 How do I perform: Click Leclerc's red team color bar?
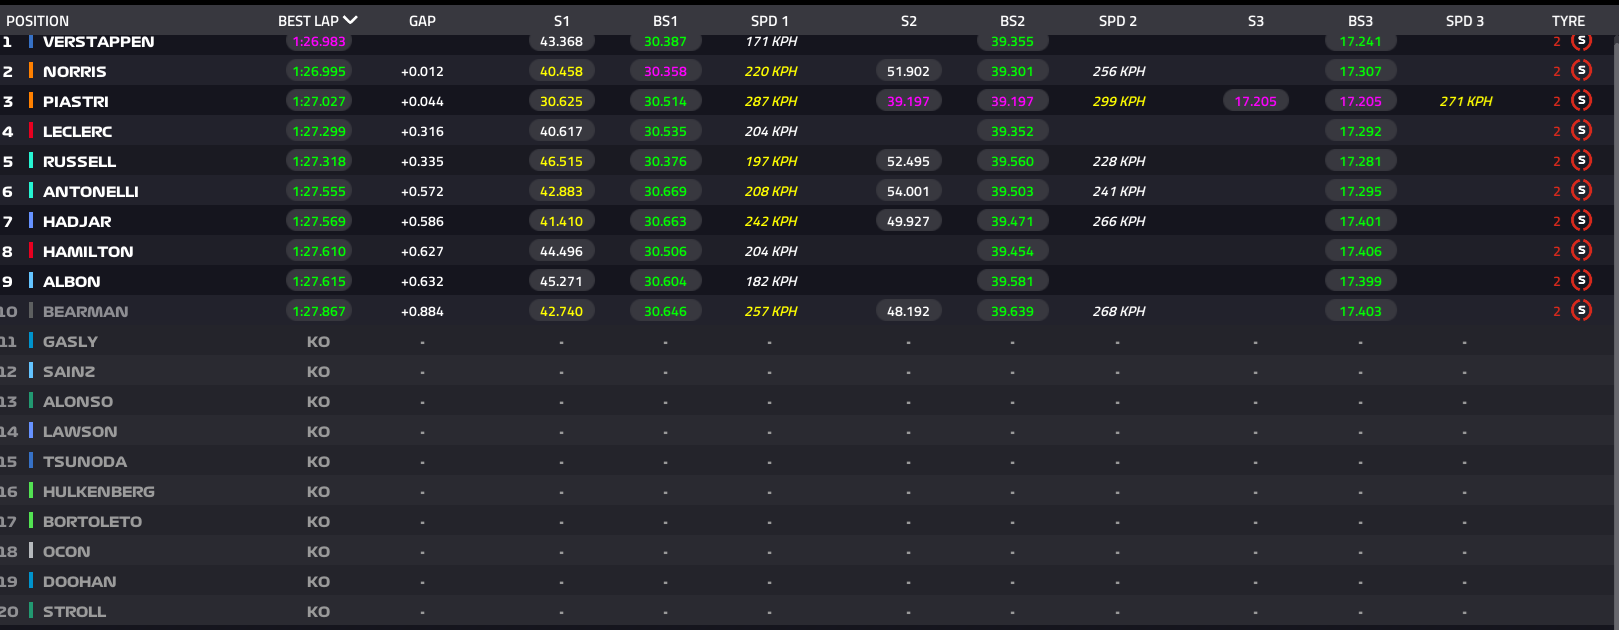[x=31, y=131]
